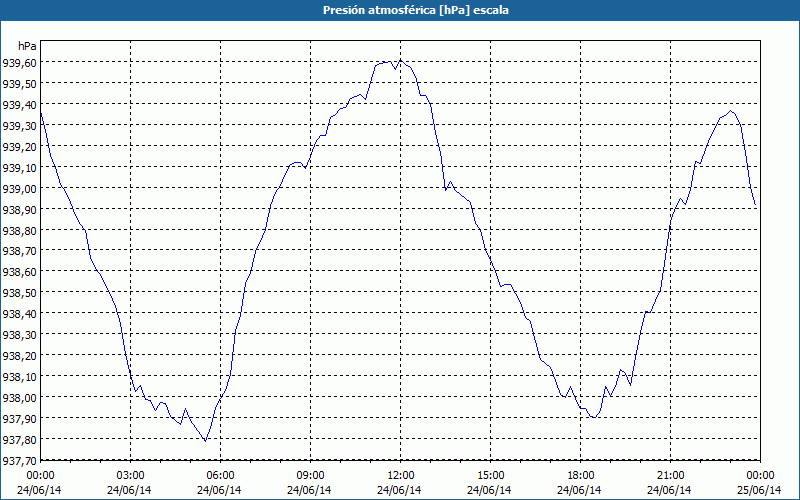Click the 939,20 y-axis value
Image resolution: width=800 pixels, height=500 pixels.
coord(19,146)
